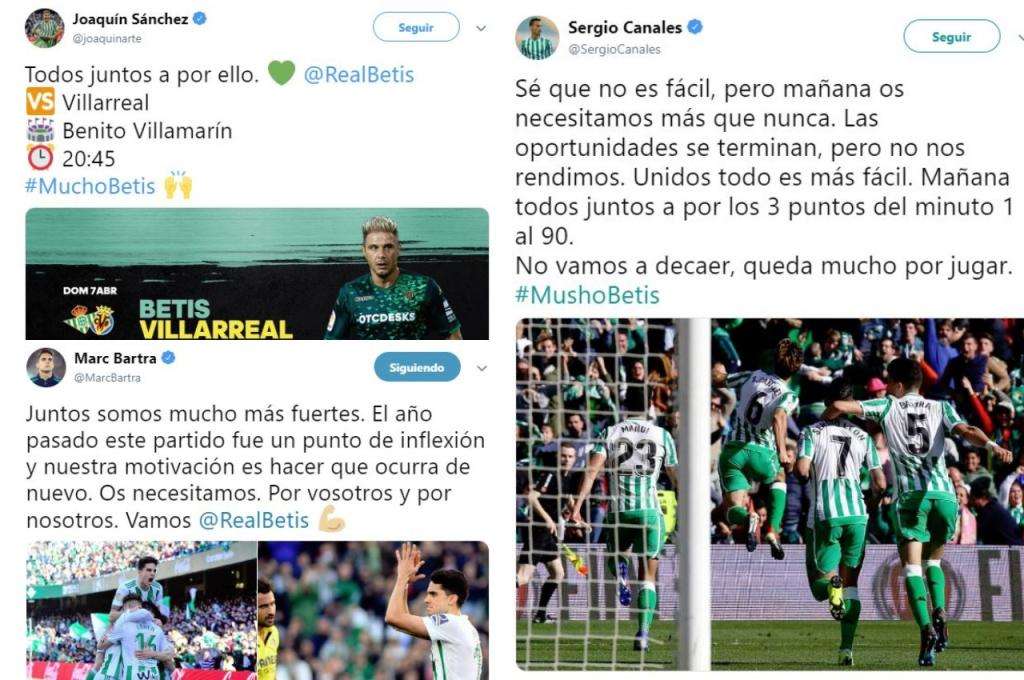Click the flexed biceps emoji in Bartra's tweet

click(332, 519)
